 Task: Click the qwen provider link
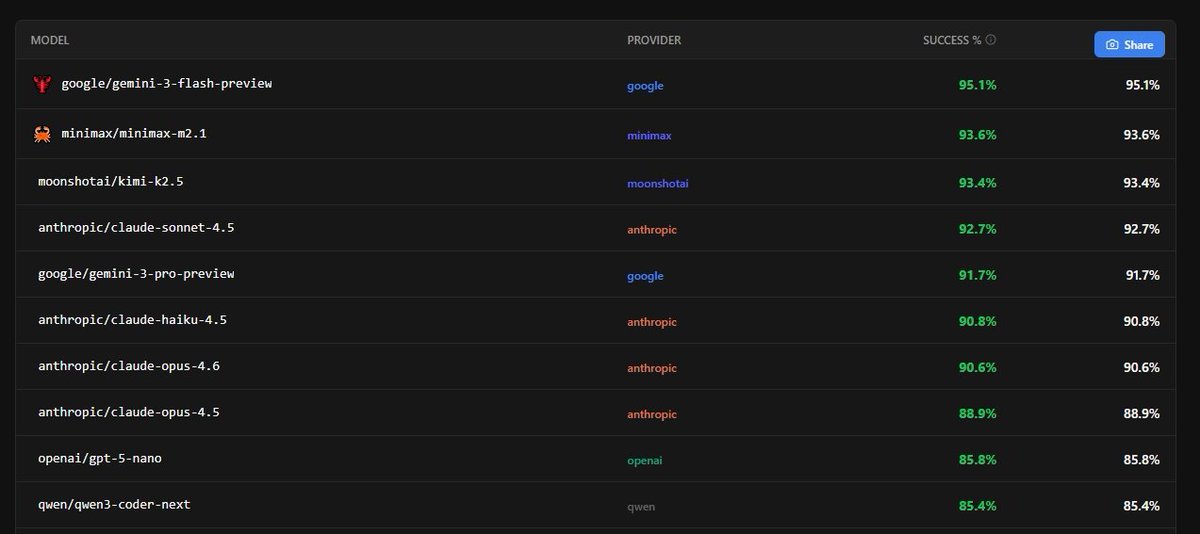click(641, 507)
